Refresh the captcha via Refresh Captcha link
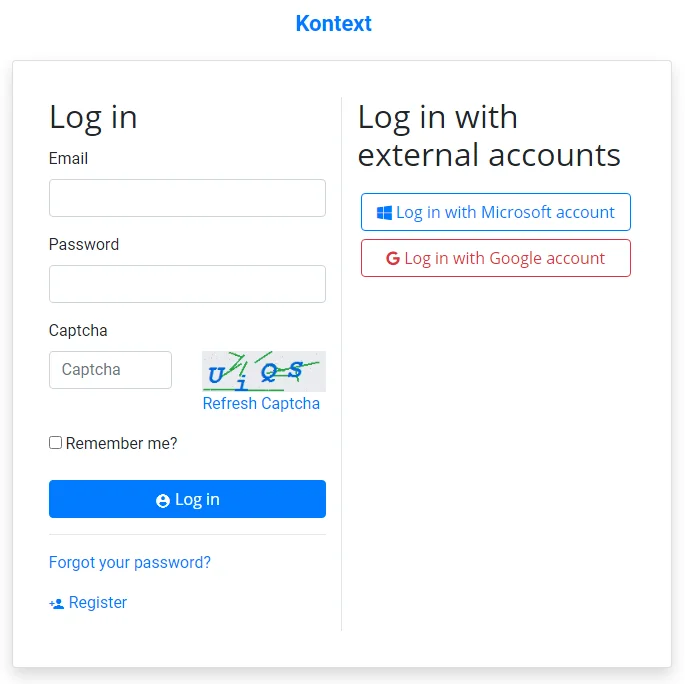The width and height of the screenshot is (685, 684). point(261,404)
